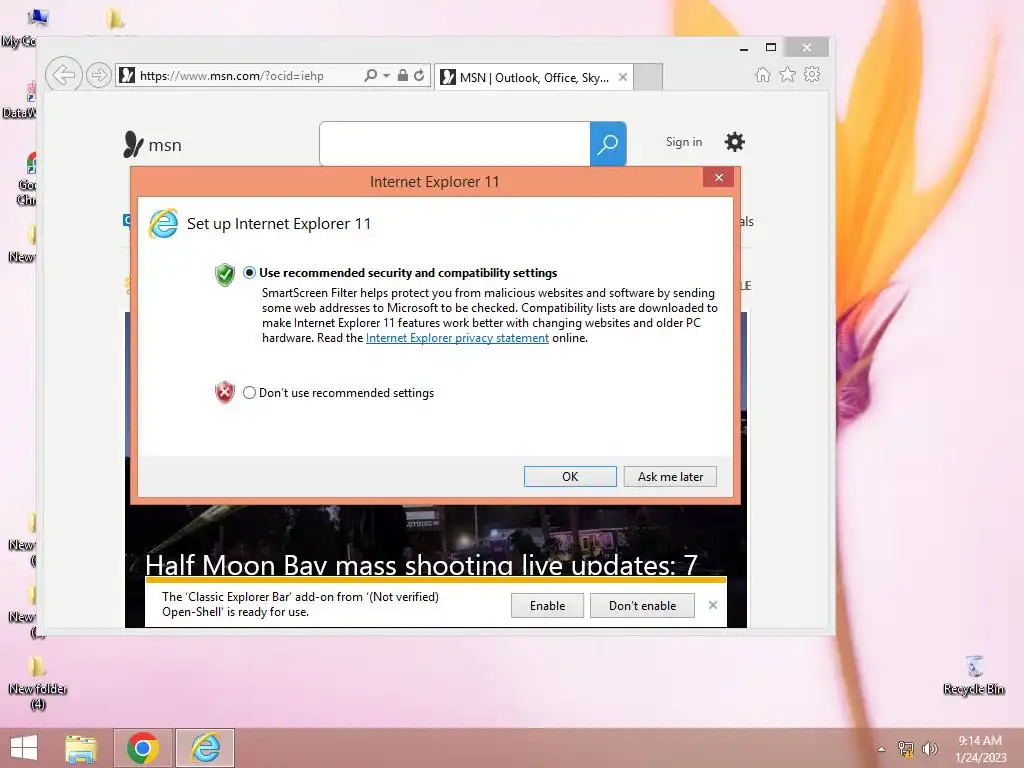Enable the Classic Explorer Bar add-on
Viewport: 1024px width, 768px height.
tap(547, 605)
